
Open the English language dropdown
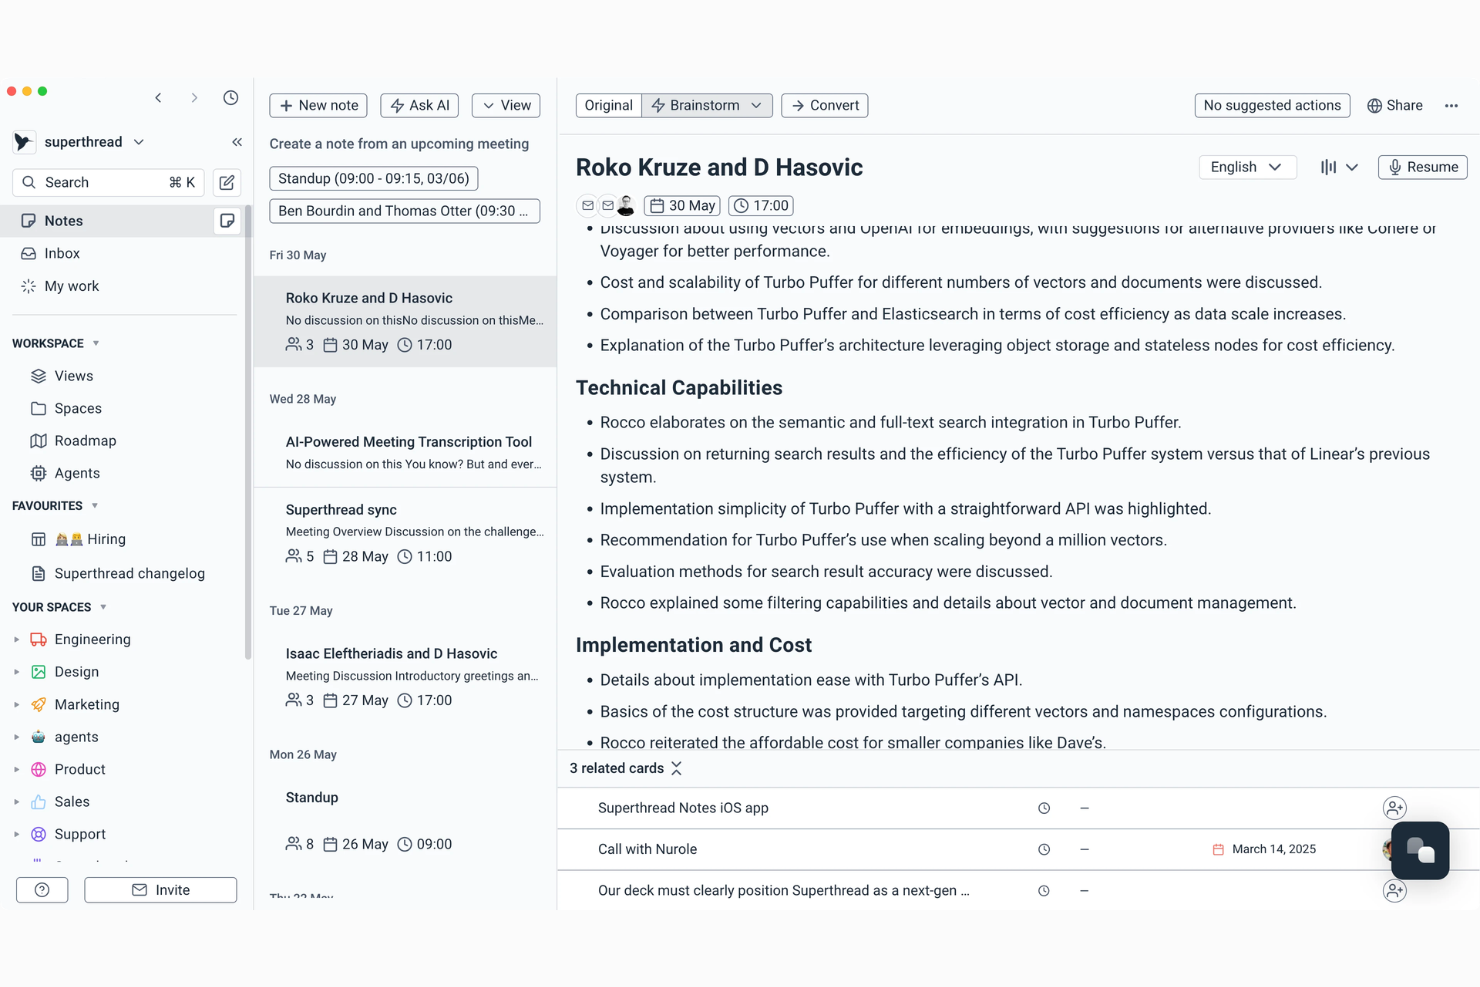coord(1247,167)
